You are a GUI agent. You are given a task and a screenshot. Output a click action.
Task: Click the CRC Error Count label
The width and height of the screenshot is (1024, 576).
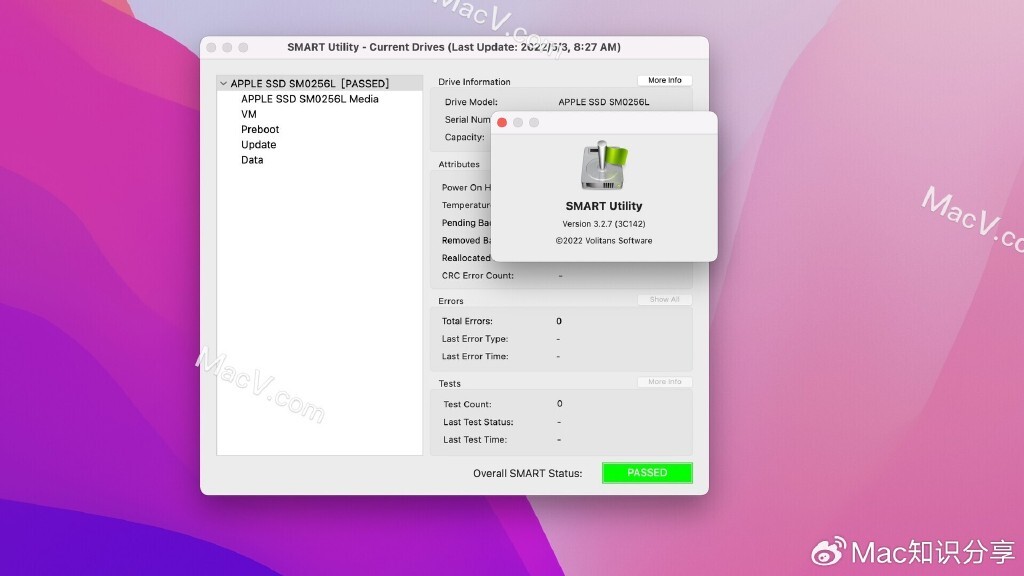coord(477,276)
